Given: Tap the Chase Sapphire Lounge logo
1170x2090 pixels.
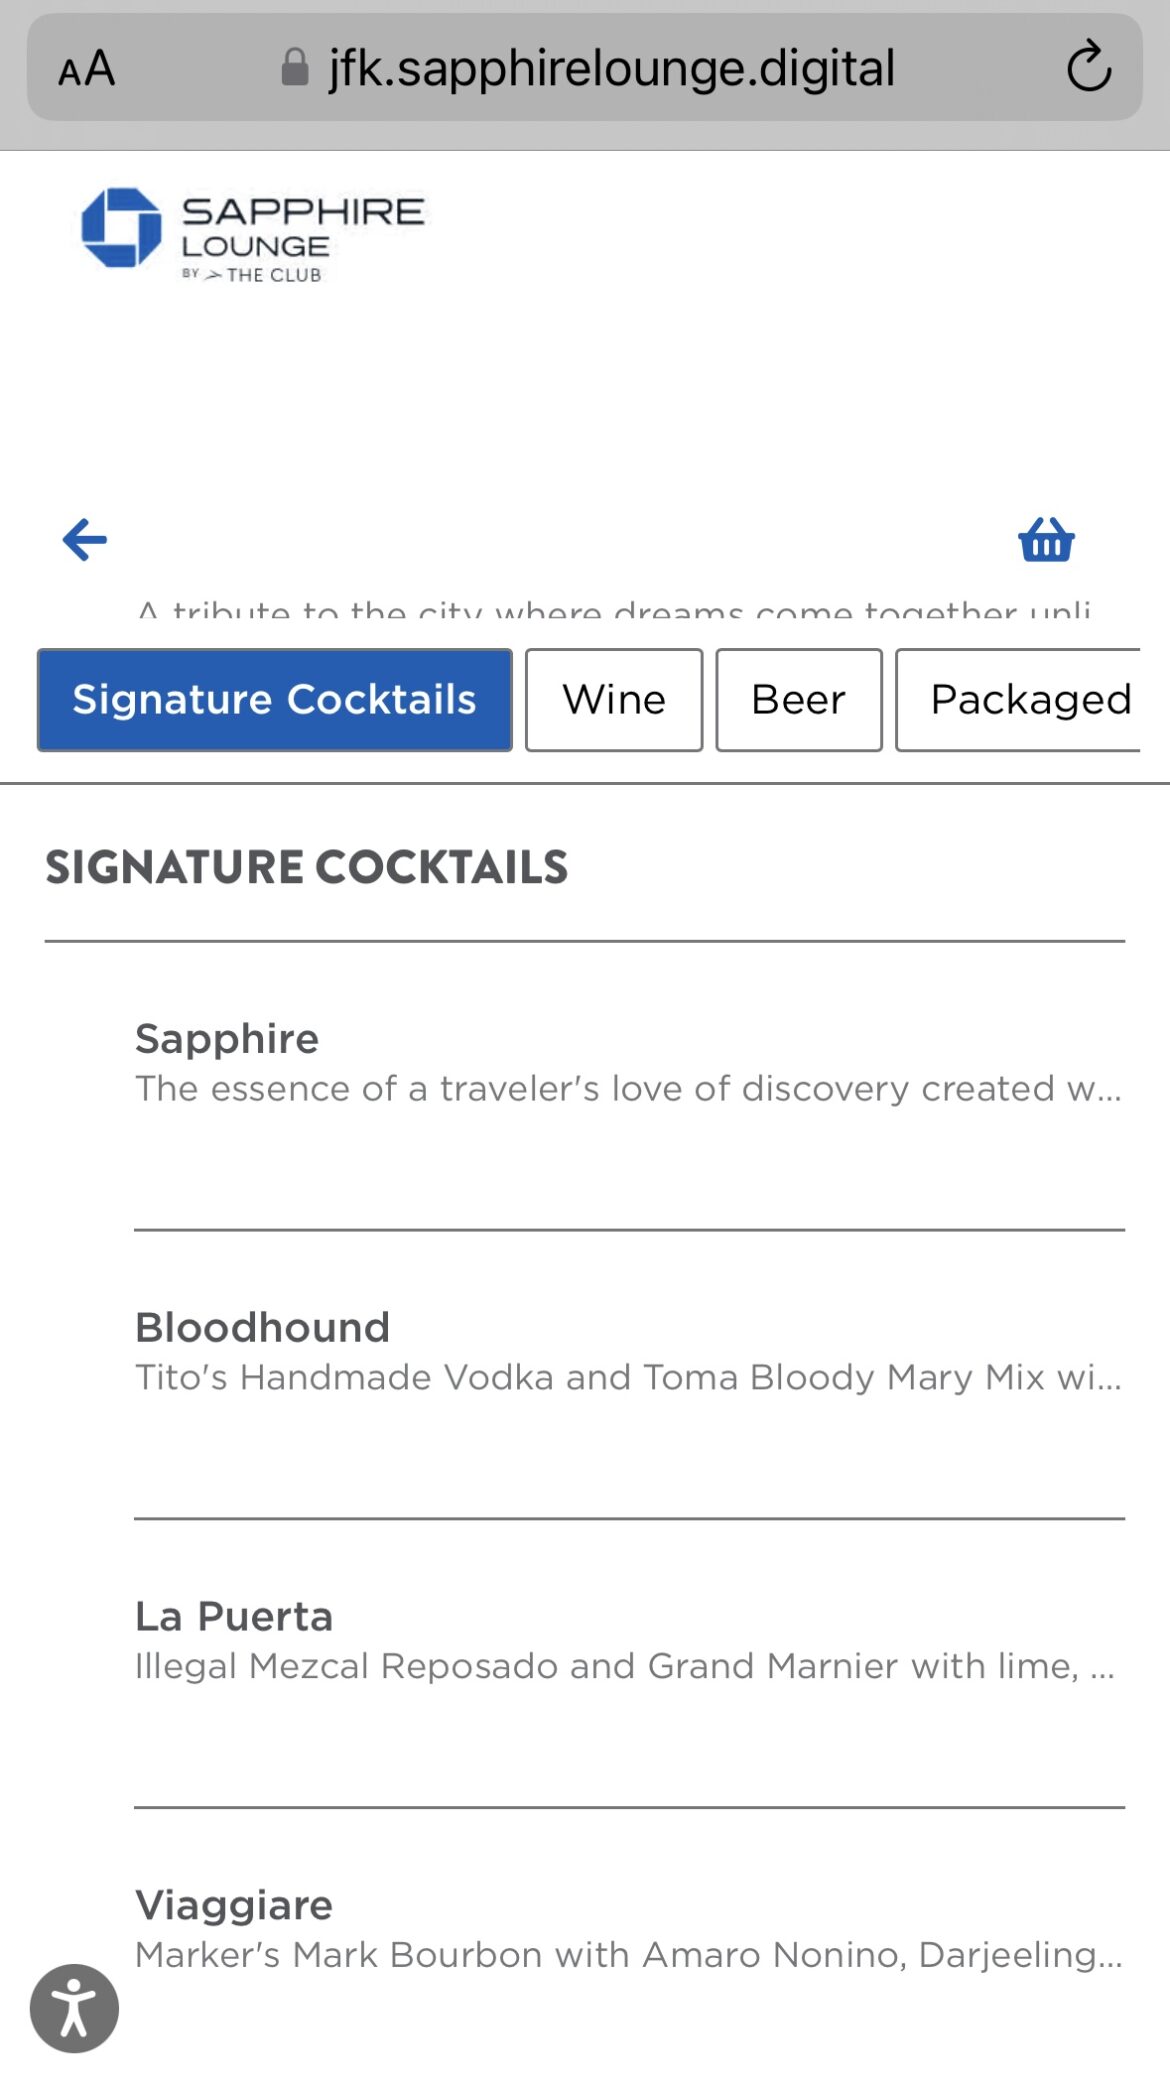Looking at the screenshot, I should (x=252, y=234).
